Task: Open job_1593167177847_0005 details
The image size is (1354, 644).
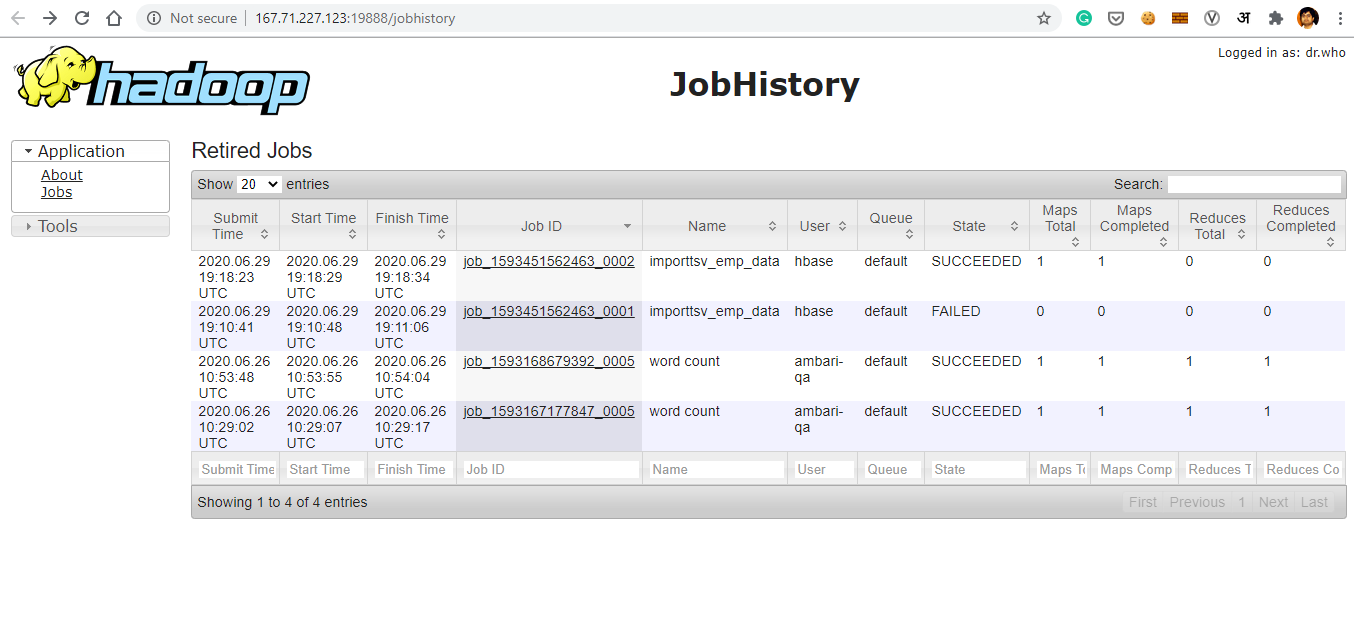Action: 547,411
